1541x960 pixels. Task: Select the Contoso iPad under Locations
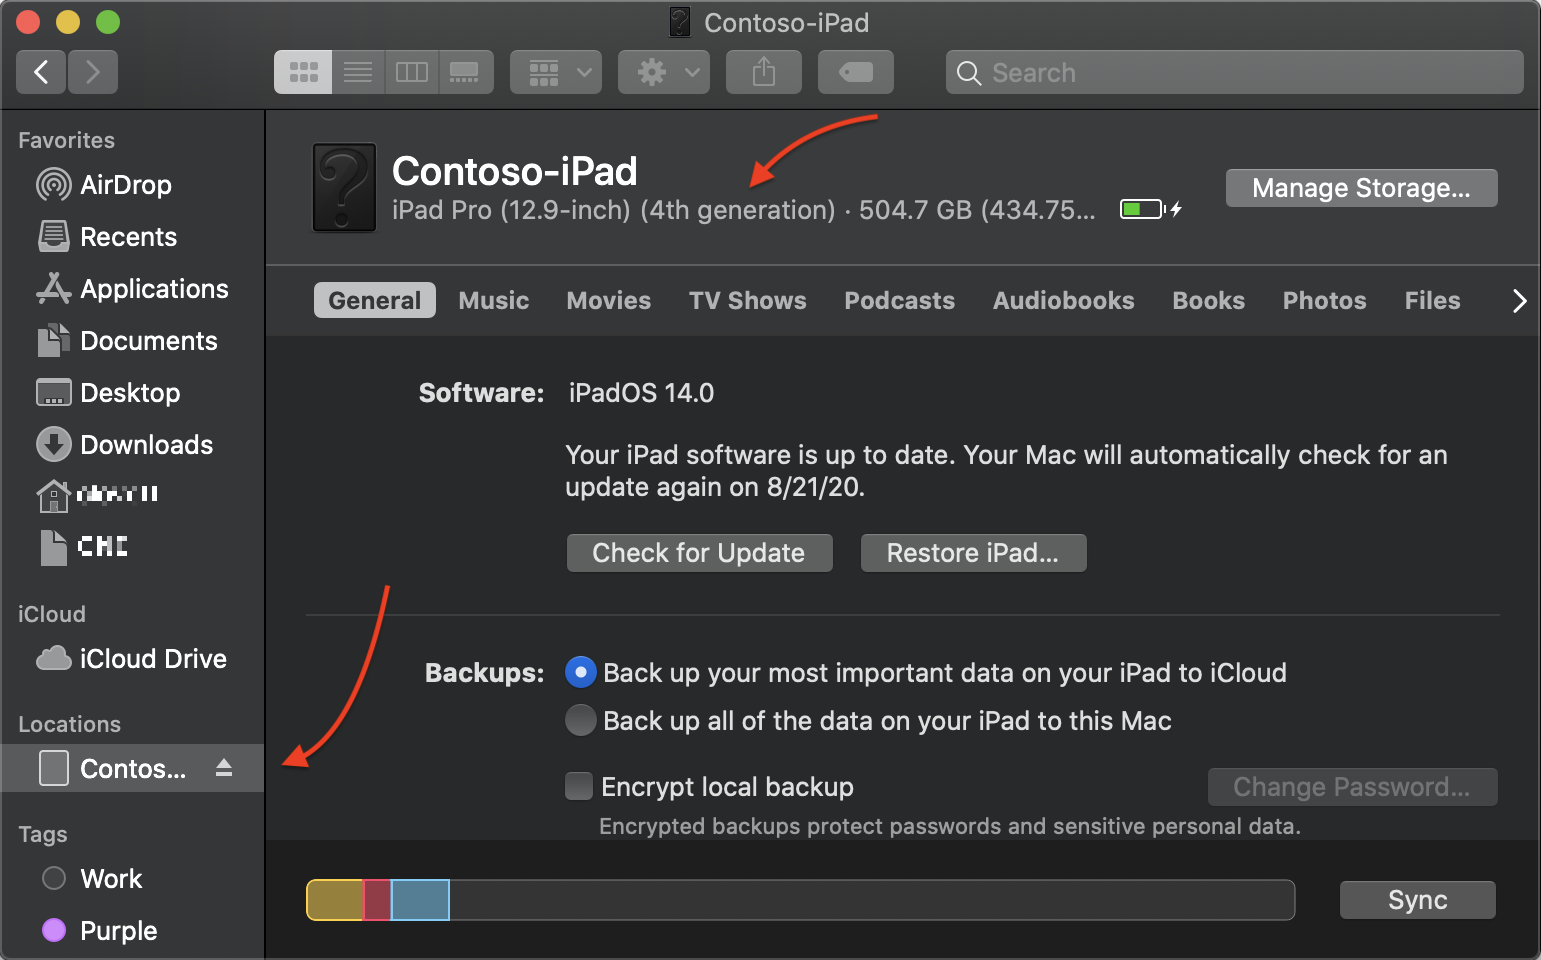[x=132, y=768]
